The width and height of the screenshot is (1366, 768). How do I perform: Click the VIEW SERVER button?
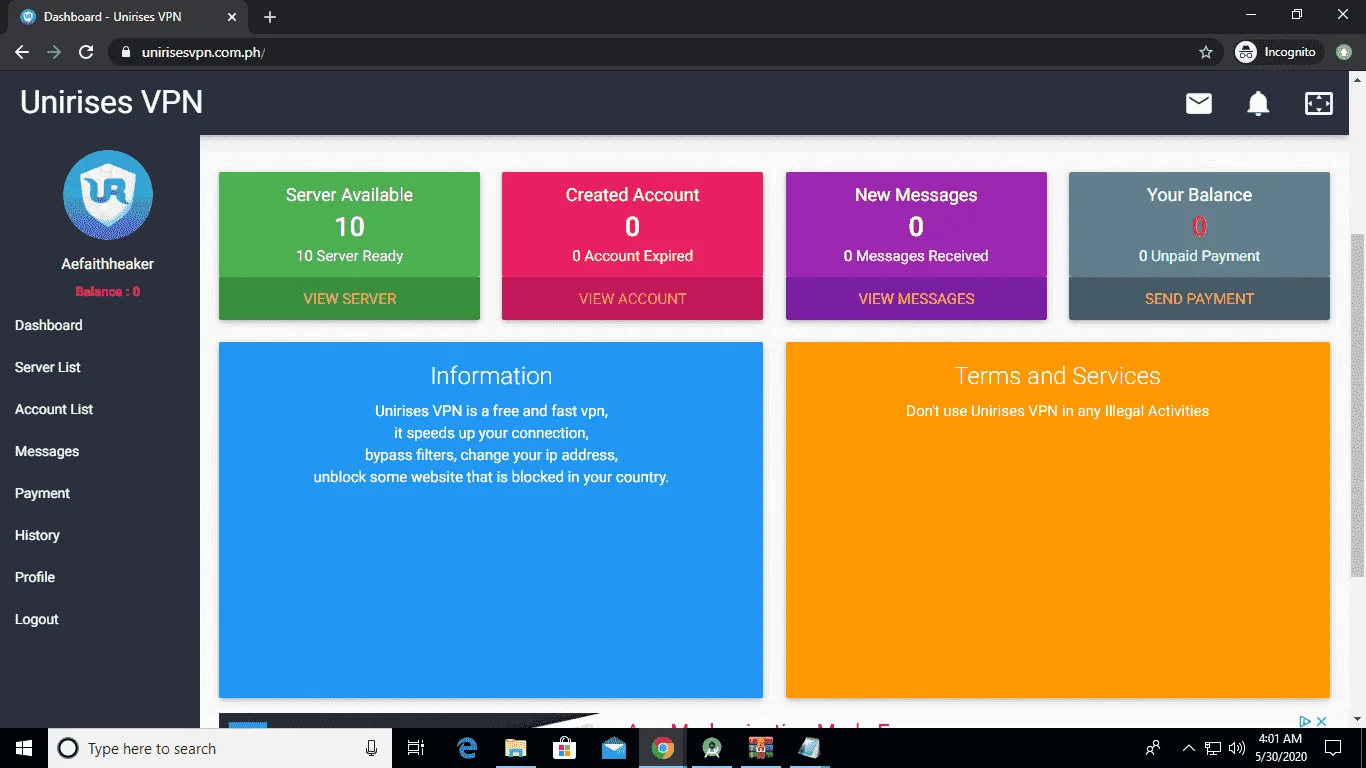349,298
